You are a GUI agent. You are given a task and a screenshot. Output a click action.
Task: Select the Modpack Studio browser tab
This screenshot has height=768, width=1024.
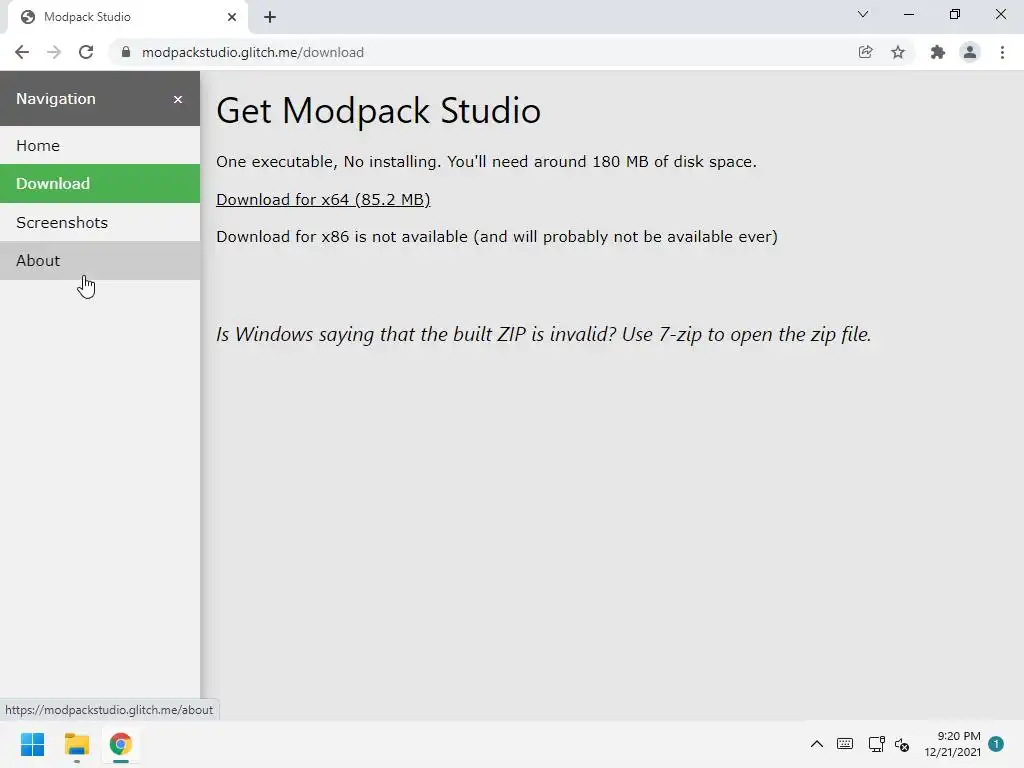pos(127,17)
